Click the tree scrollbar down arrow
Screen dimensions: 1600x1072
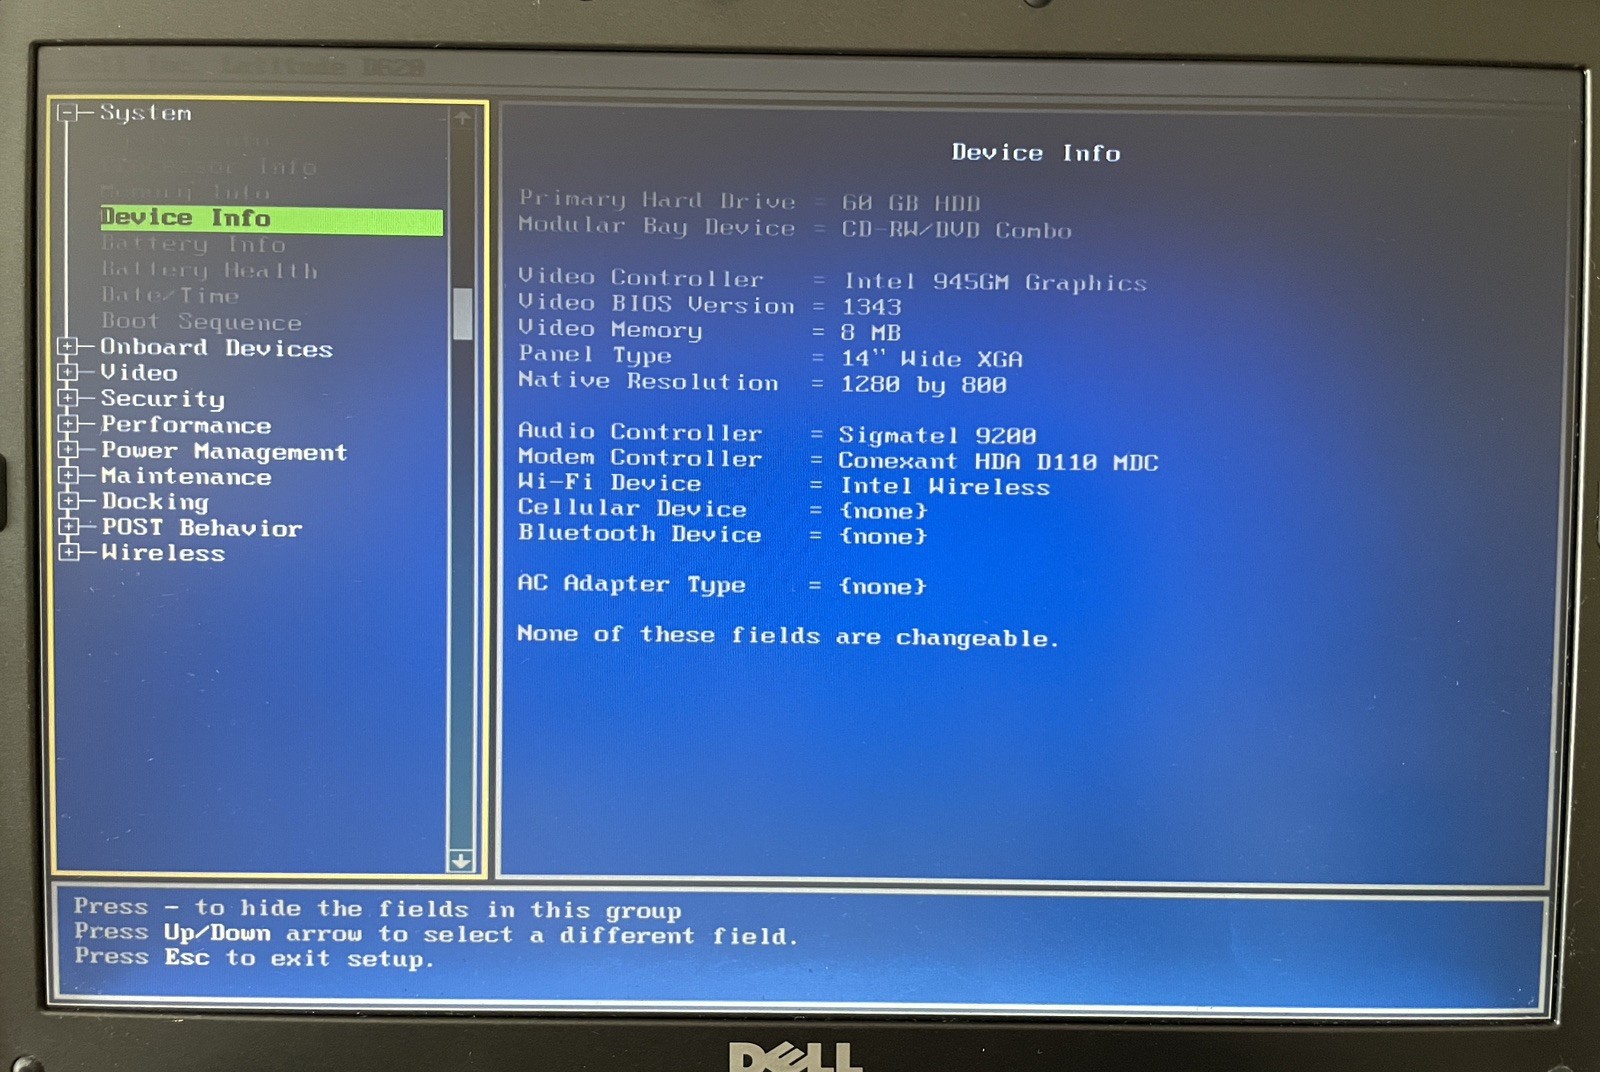[x=461, y=860]
